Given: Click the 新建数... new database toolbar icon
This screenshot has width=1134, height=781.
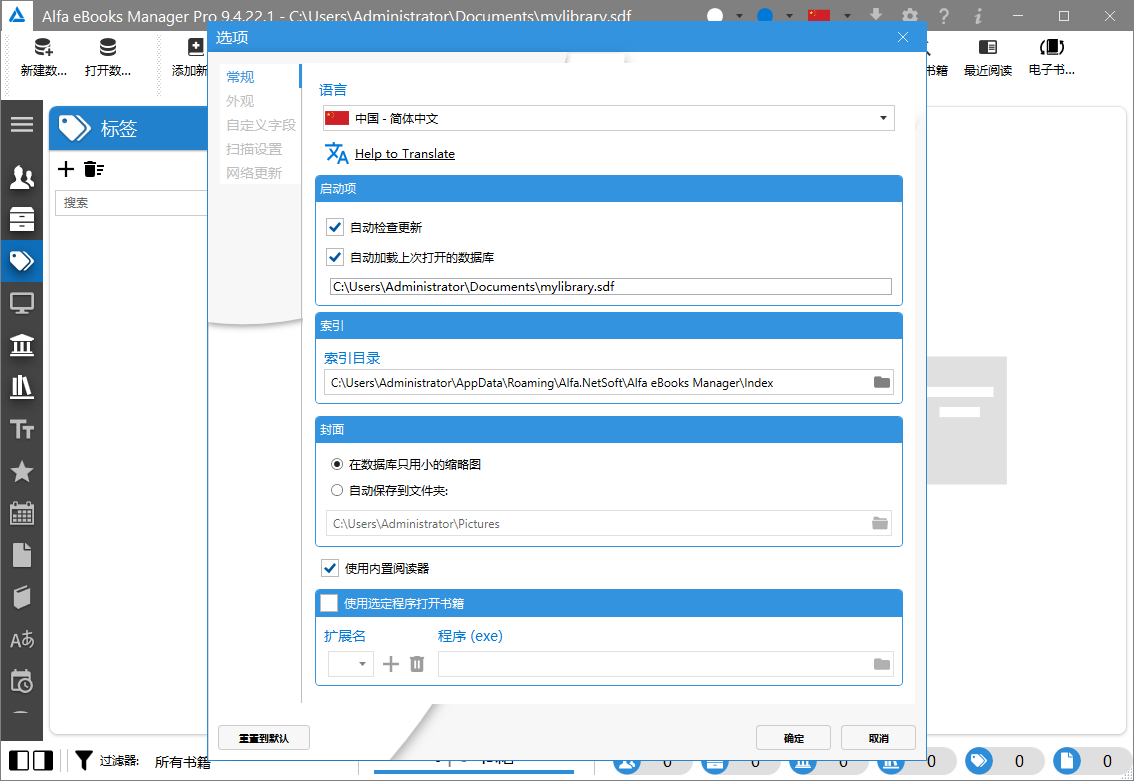Looking at the screenshot, I should coord(43,58).
